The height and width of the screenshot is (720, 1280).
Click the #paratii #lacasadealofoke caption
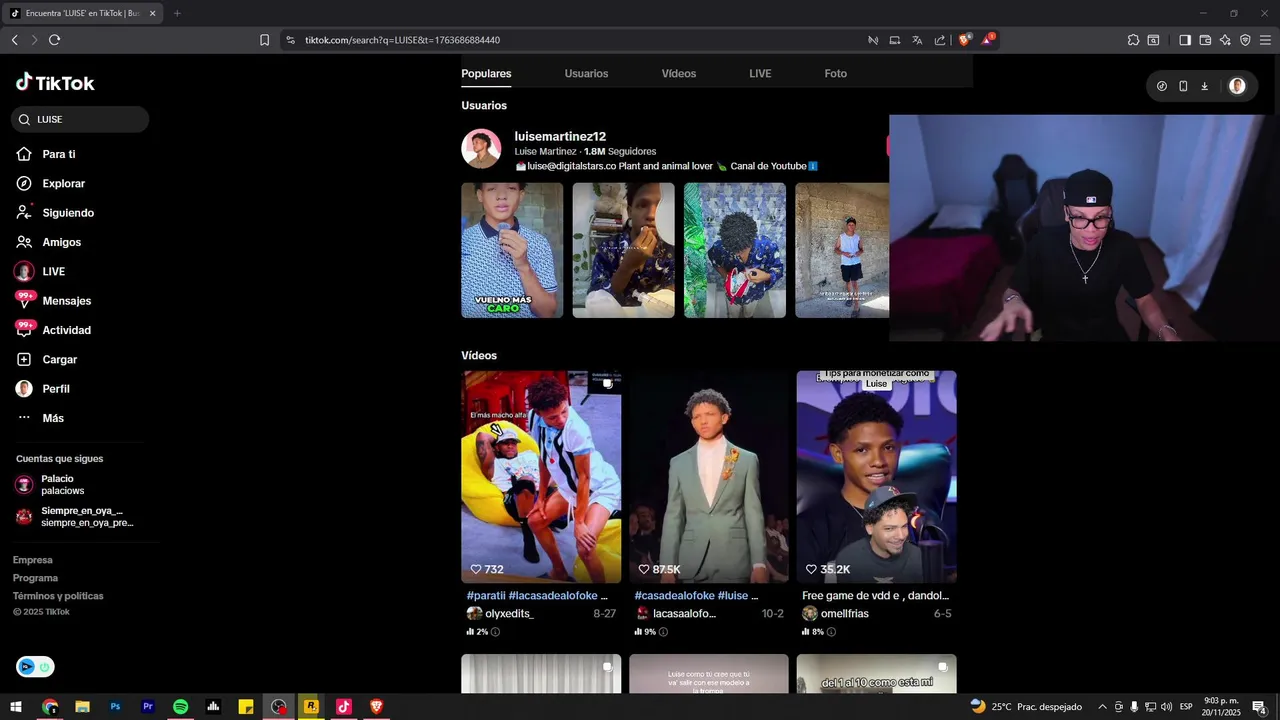[x=537, y=595]
